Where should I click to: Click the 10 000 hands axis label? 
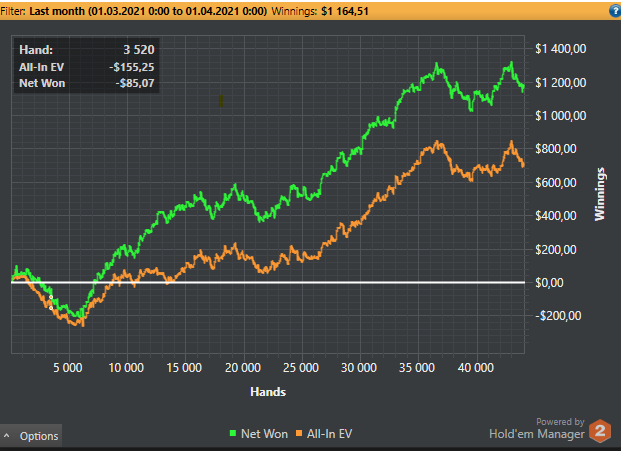[126, 367]
